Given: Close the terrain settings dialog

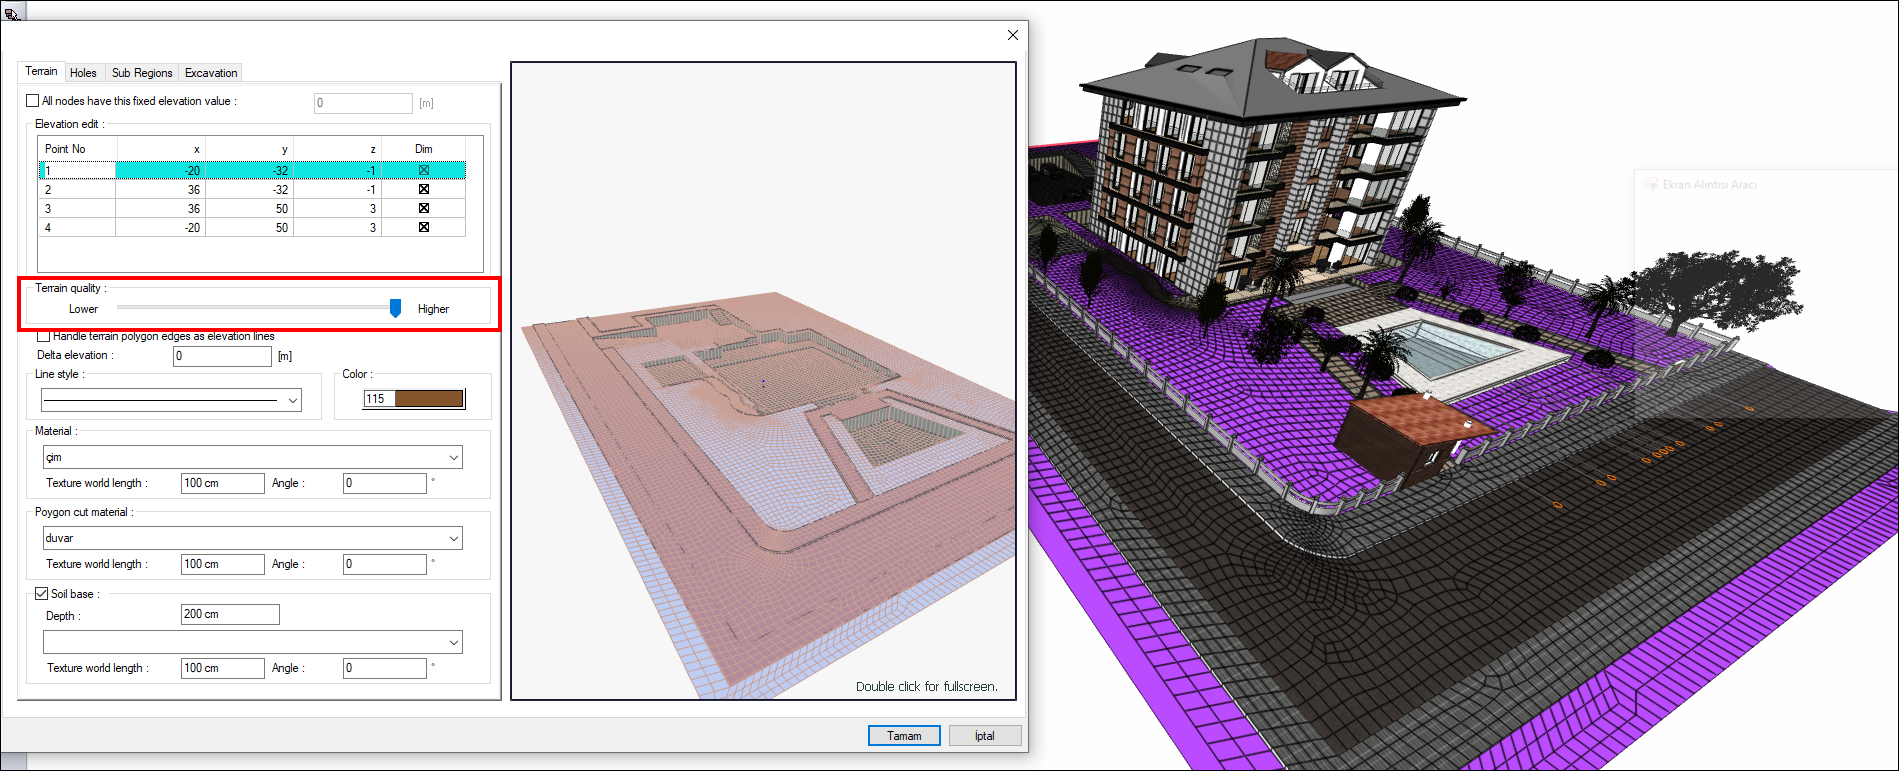Looking at the screenshot, I should (1012, 35).
